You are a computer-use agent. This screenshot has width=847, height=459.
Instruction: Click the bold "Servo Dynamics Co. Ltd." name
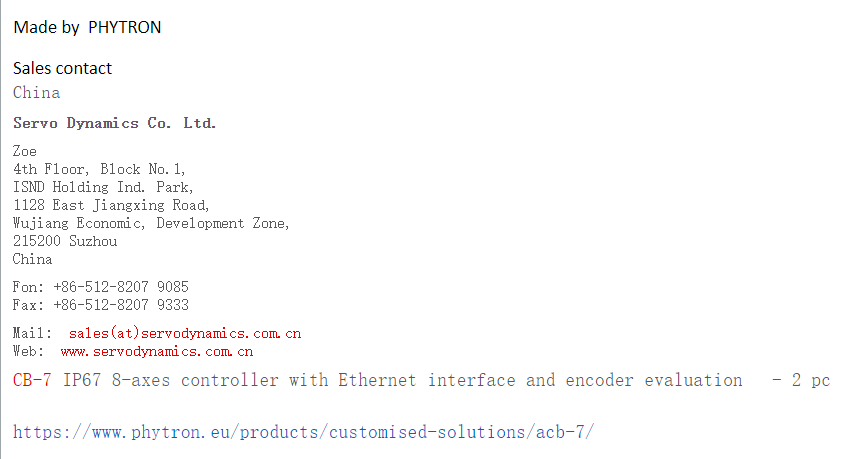[114, 124]
